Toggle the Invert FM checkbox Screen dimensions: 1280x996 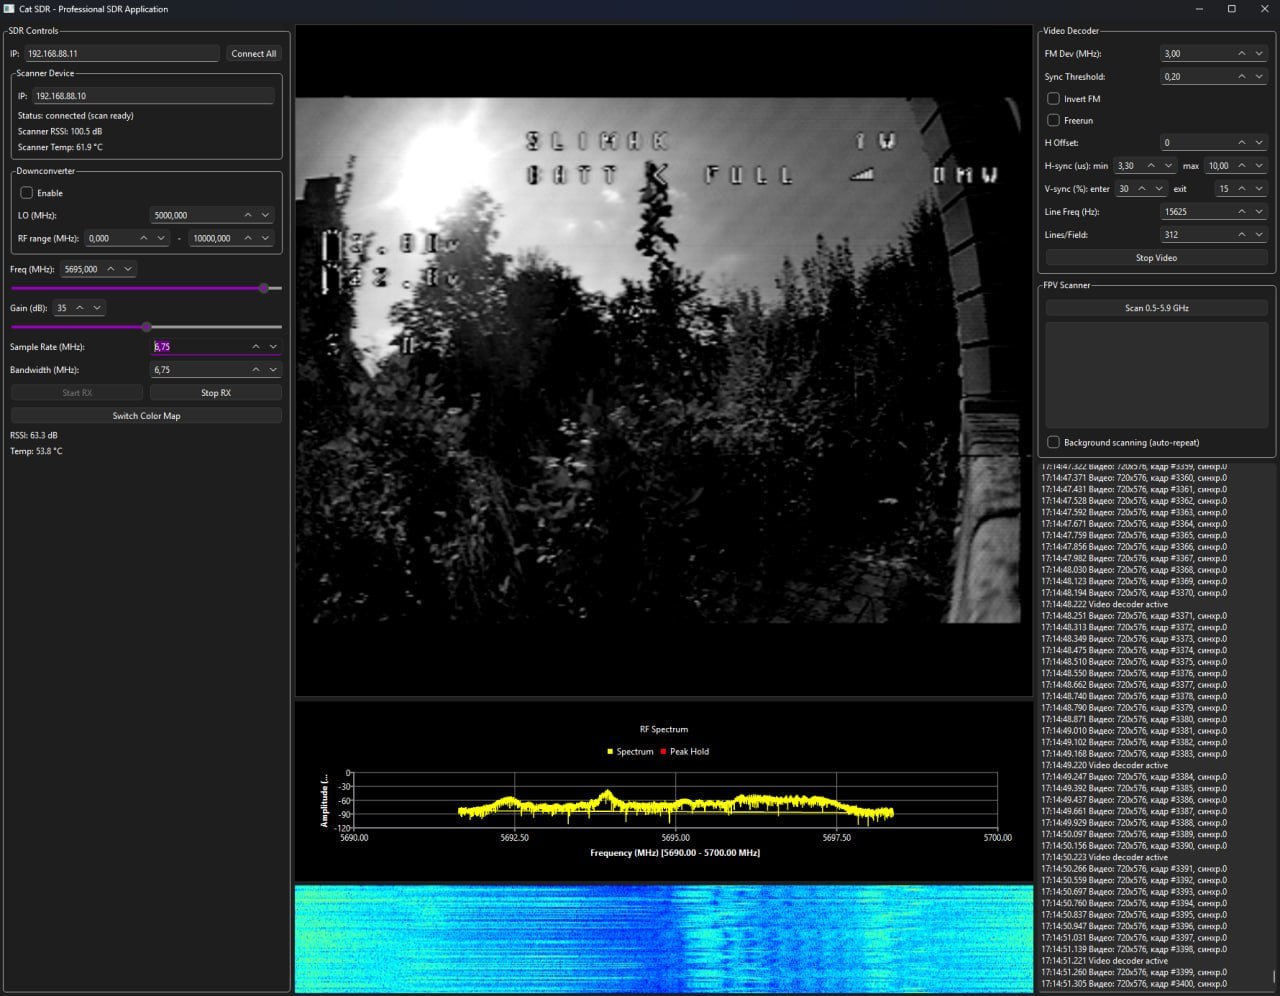[x=1053, y=99]
